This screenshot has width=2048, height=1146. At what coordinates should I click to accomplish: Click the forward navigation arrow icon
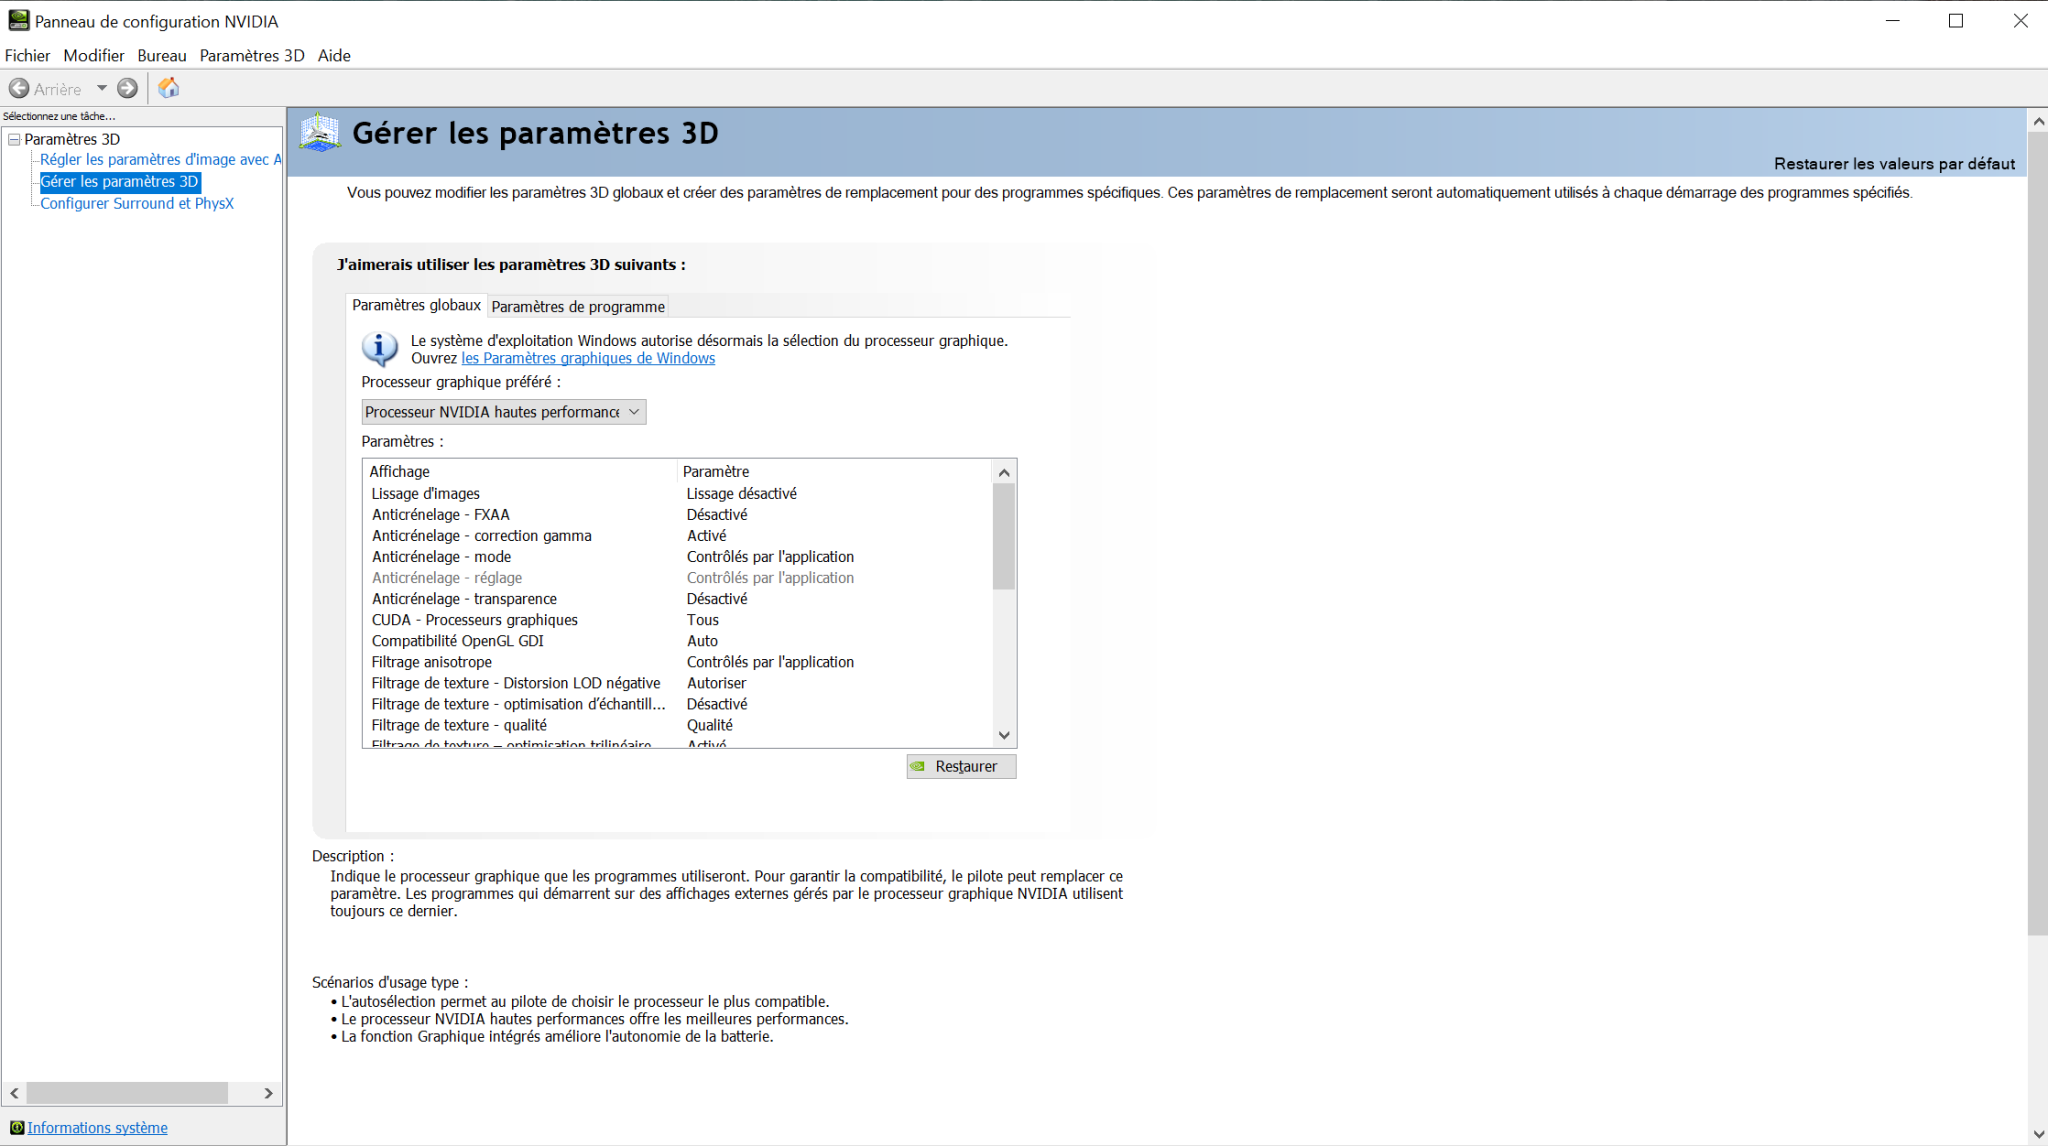tap(127, 89)
